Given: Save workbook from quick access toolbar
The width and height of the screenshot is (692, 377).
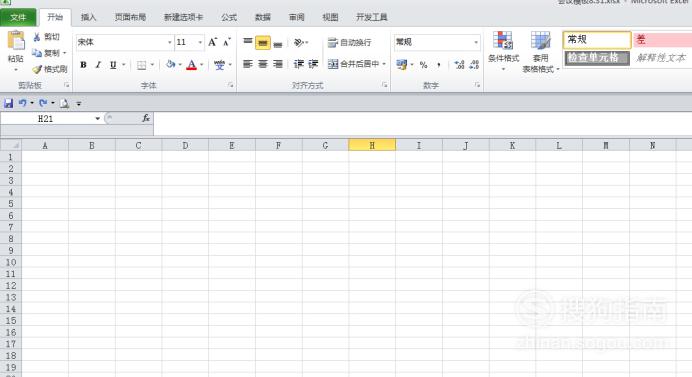Looking at the screenshot, I should click(8, 103).
